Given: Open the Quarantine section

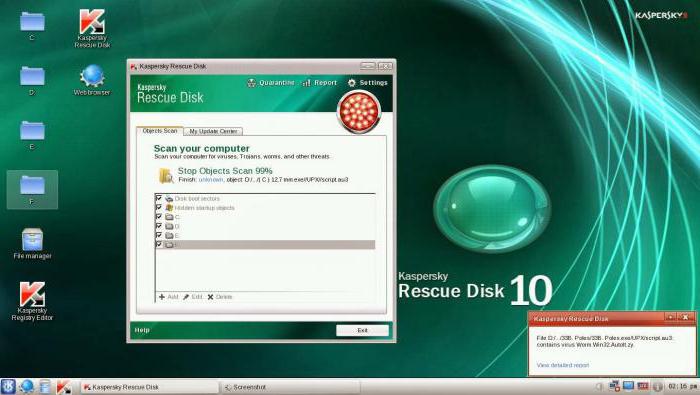Looking at the screenshot, I should (x=271, y=83).
